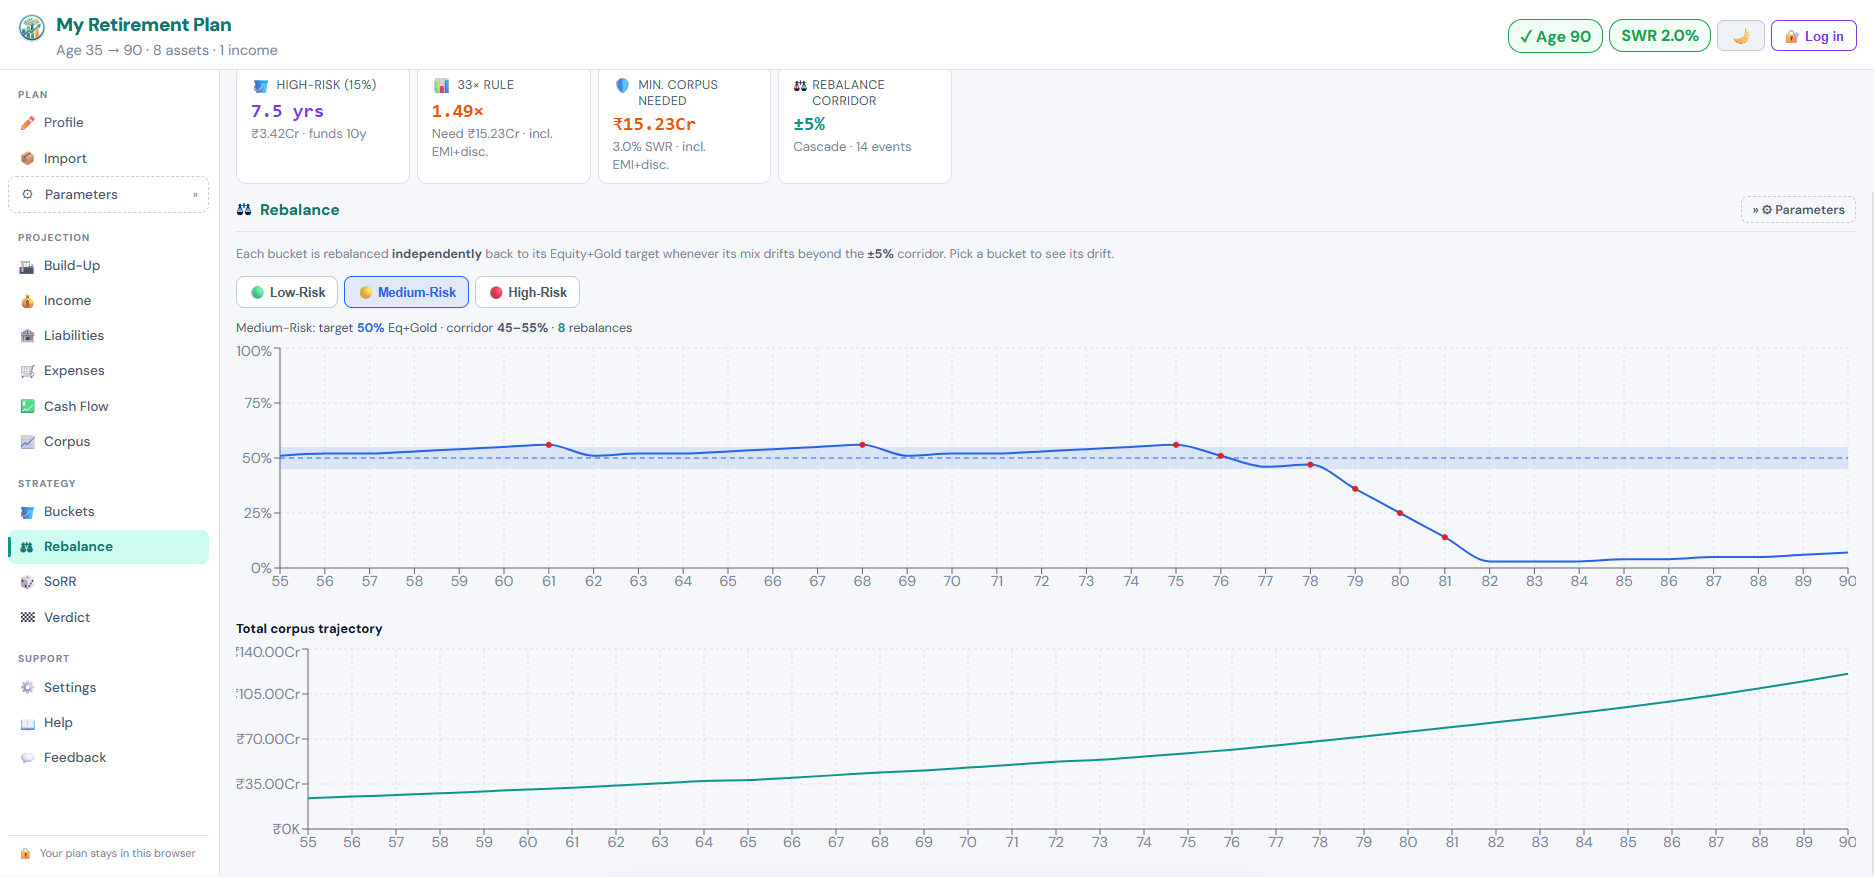Open Build-Up via its icon
This screenshot has width=1874, height=877.
pyautogui.click(x=28, y=266)
